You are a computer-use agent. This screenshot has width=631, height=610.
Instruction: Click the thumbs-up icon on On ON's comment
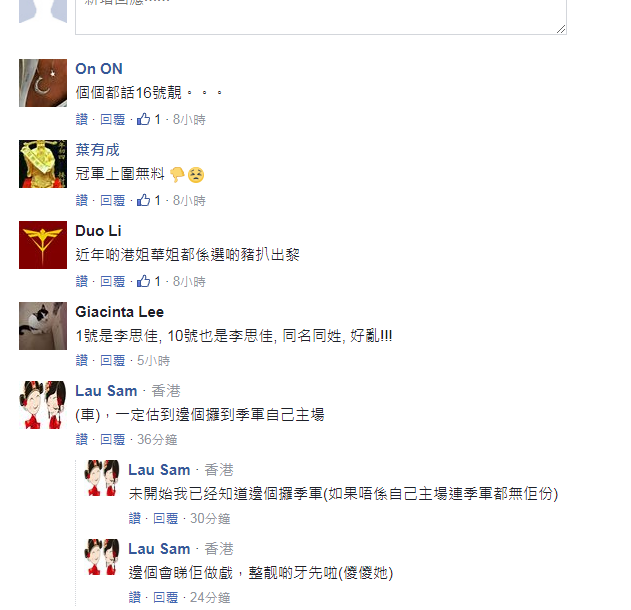tap(143, 119)
